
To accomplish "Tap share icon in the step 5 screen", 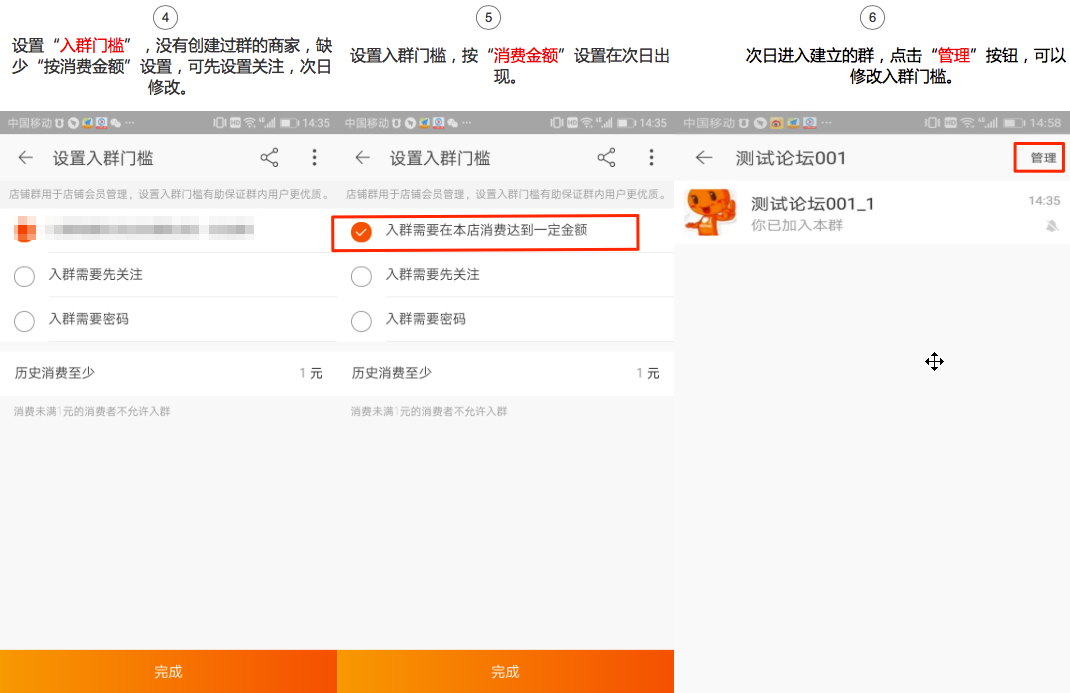I will [607, 158].
